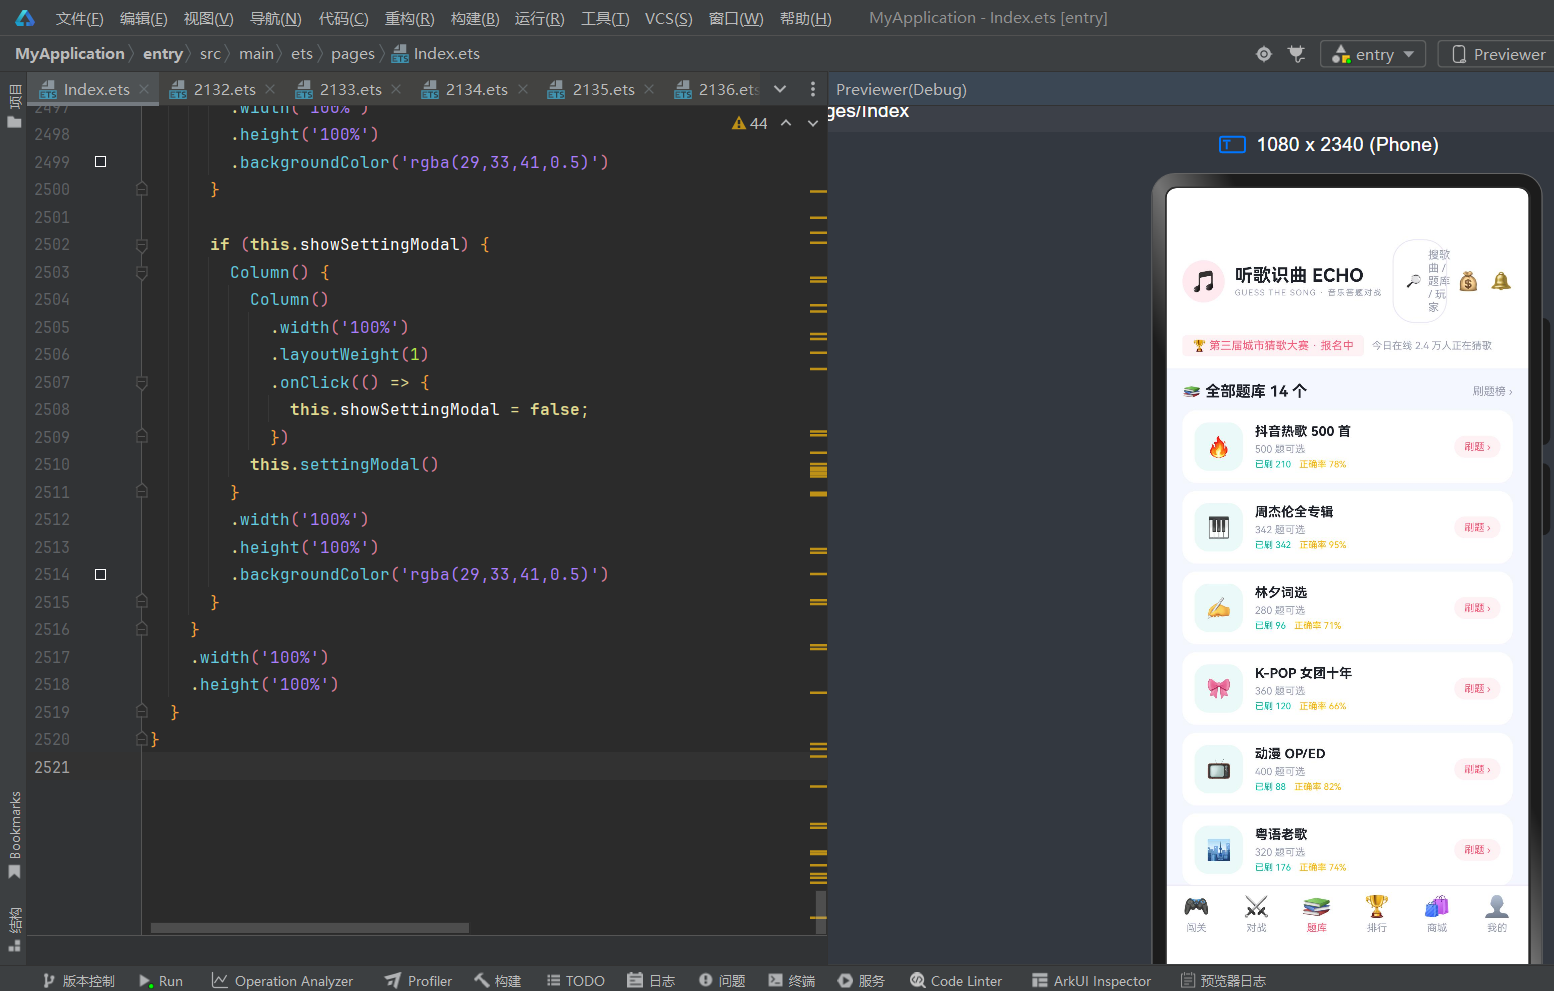This screenshot has height=991, width=1554.
Task: Click the 动漫 OP/ED card icon
Action: click(1219, 769)
